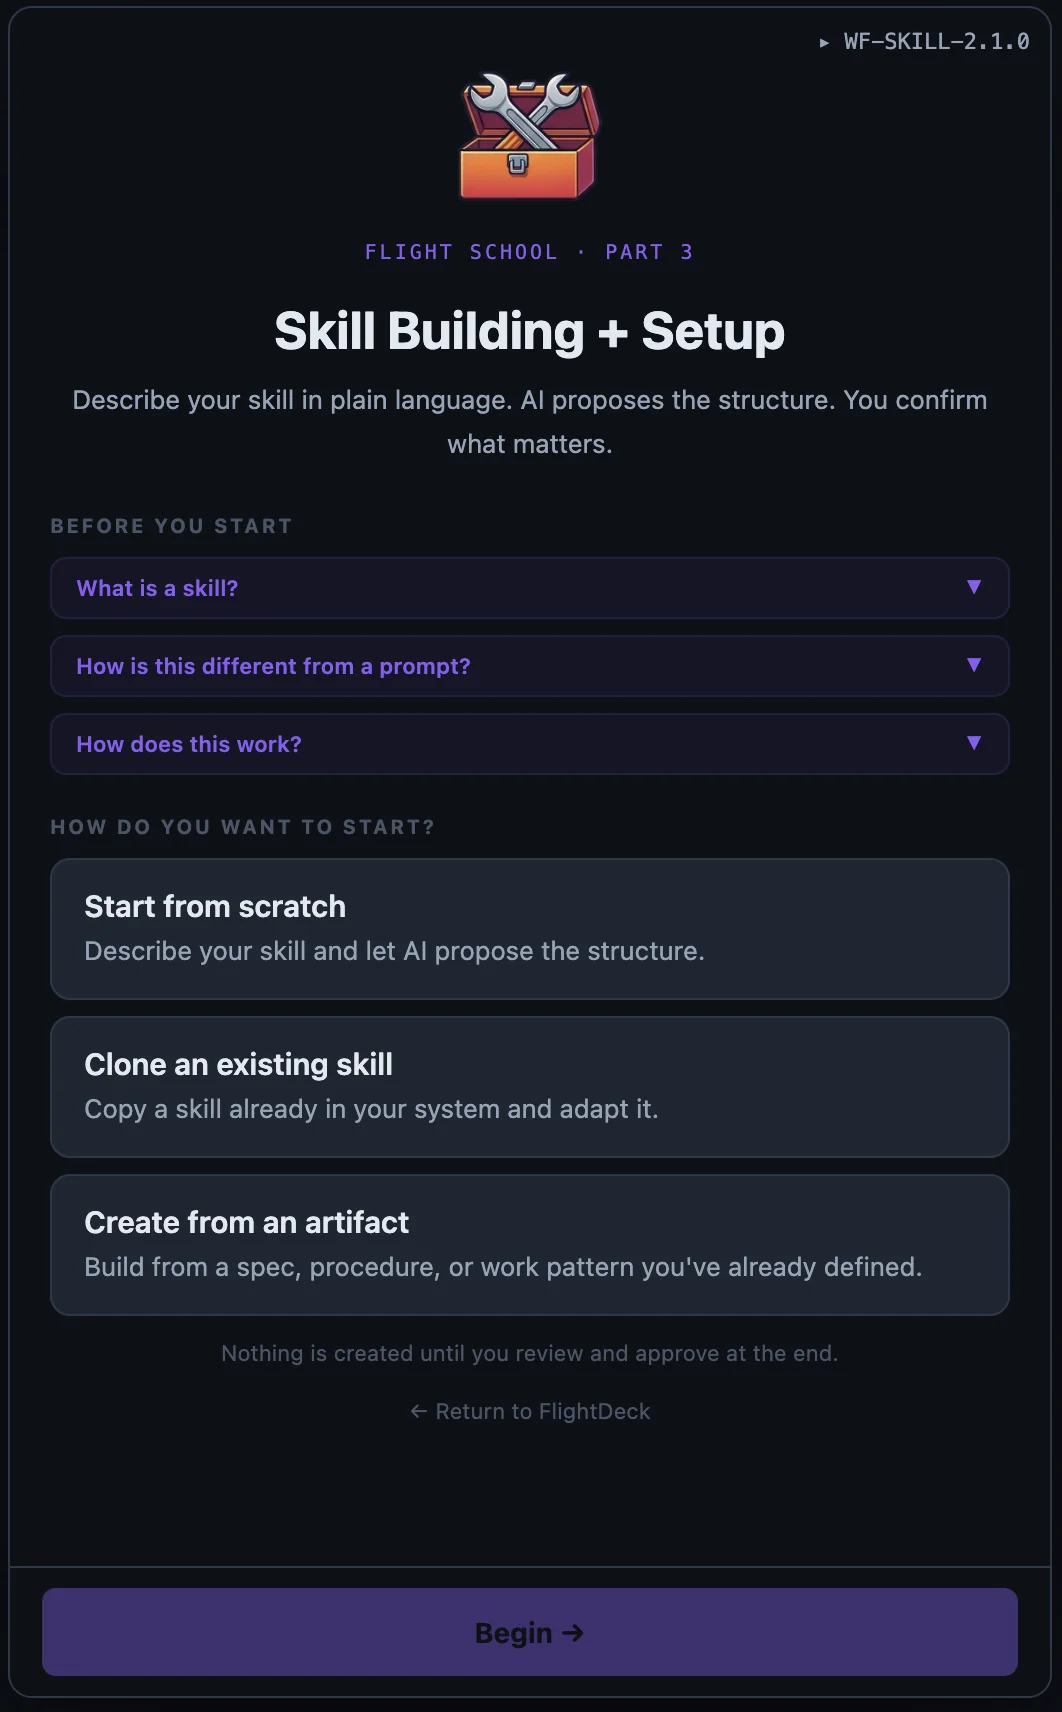Select the 'Start from scratch' option

click(530, 929)
